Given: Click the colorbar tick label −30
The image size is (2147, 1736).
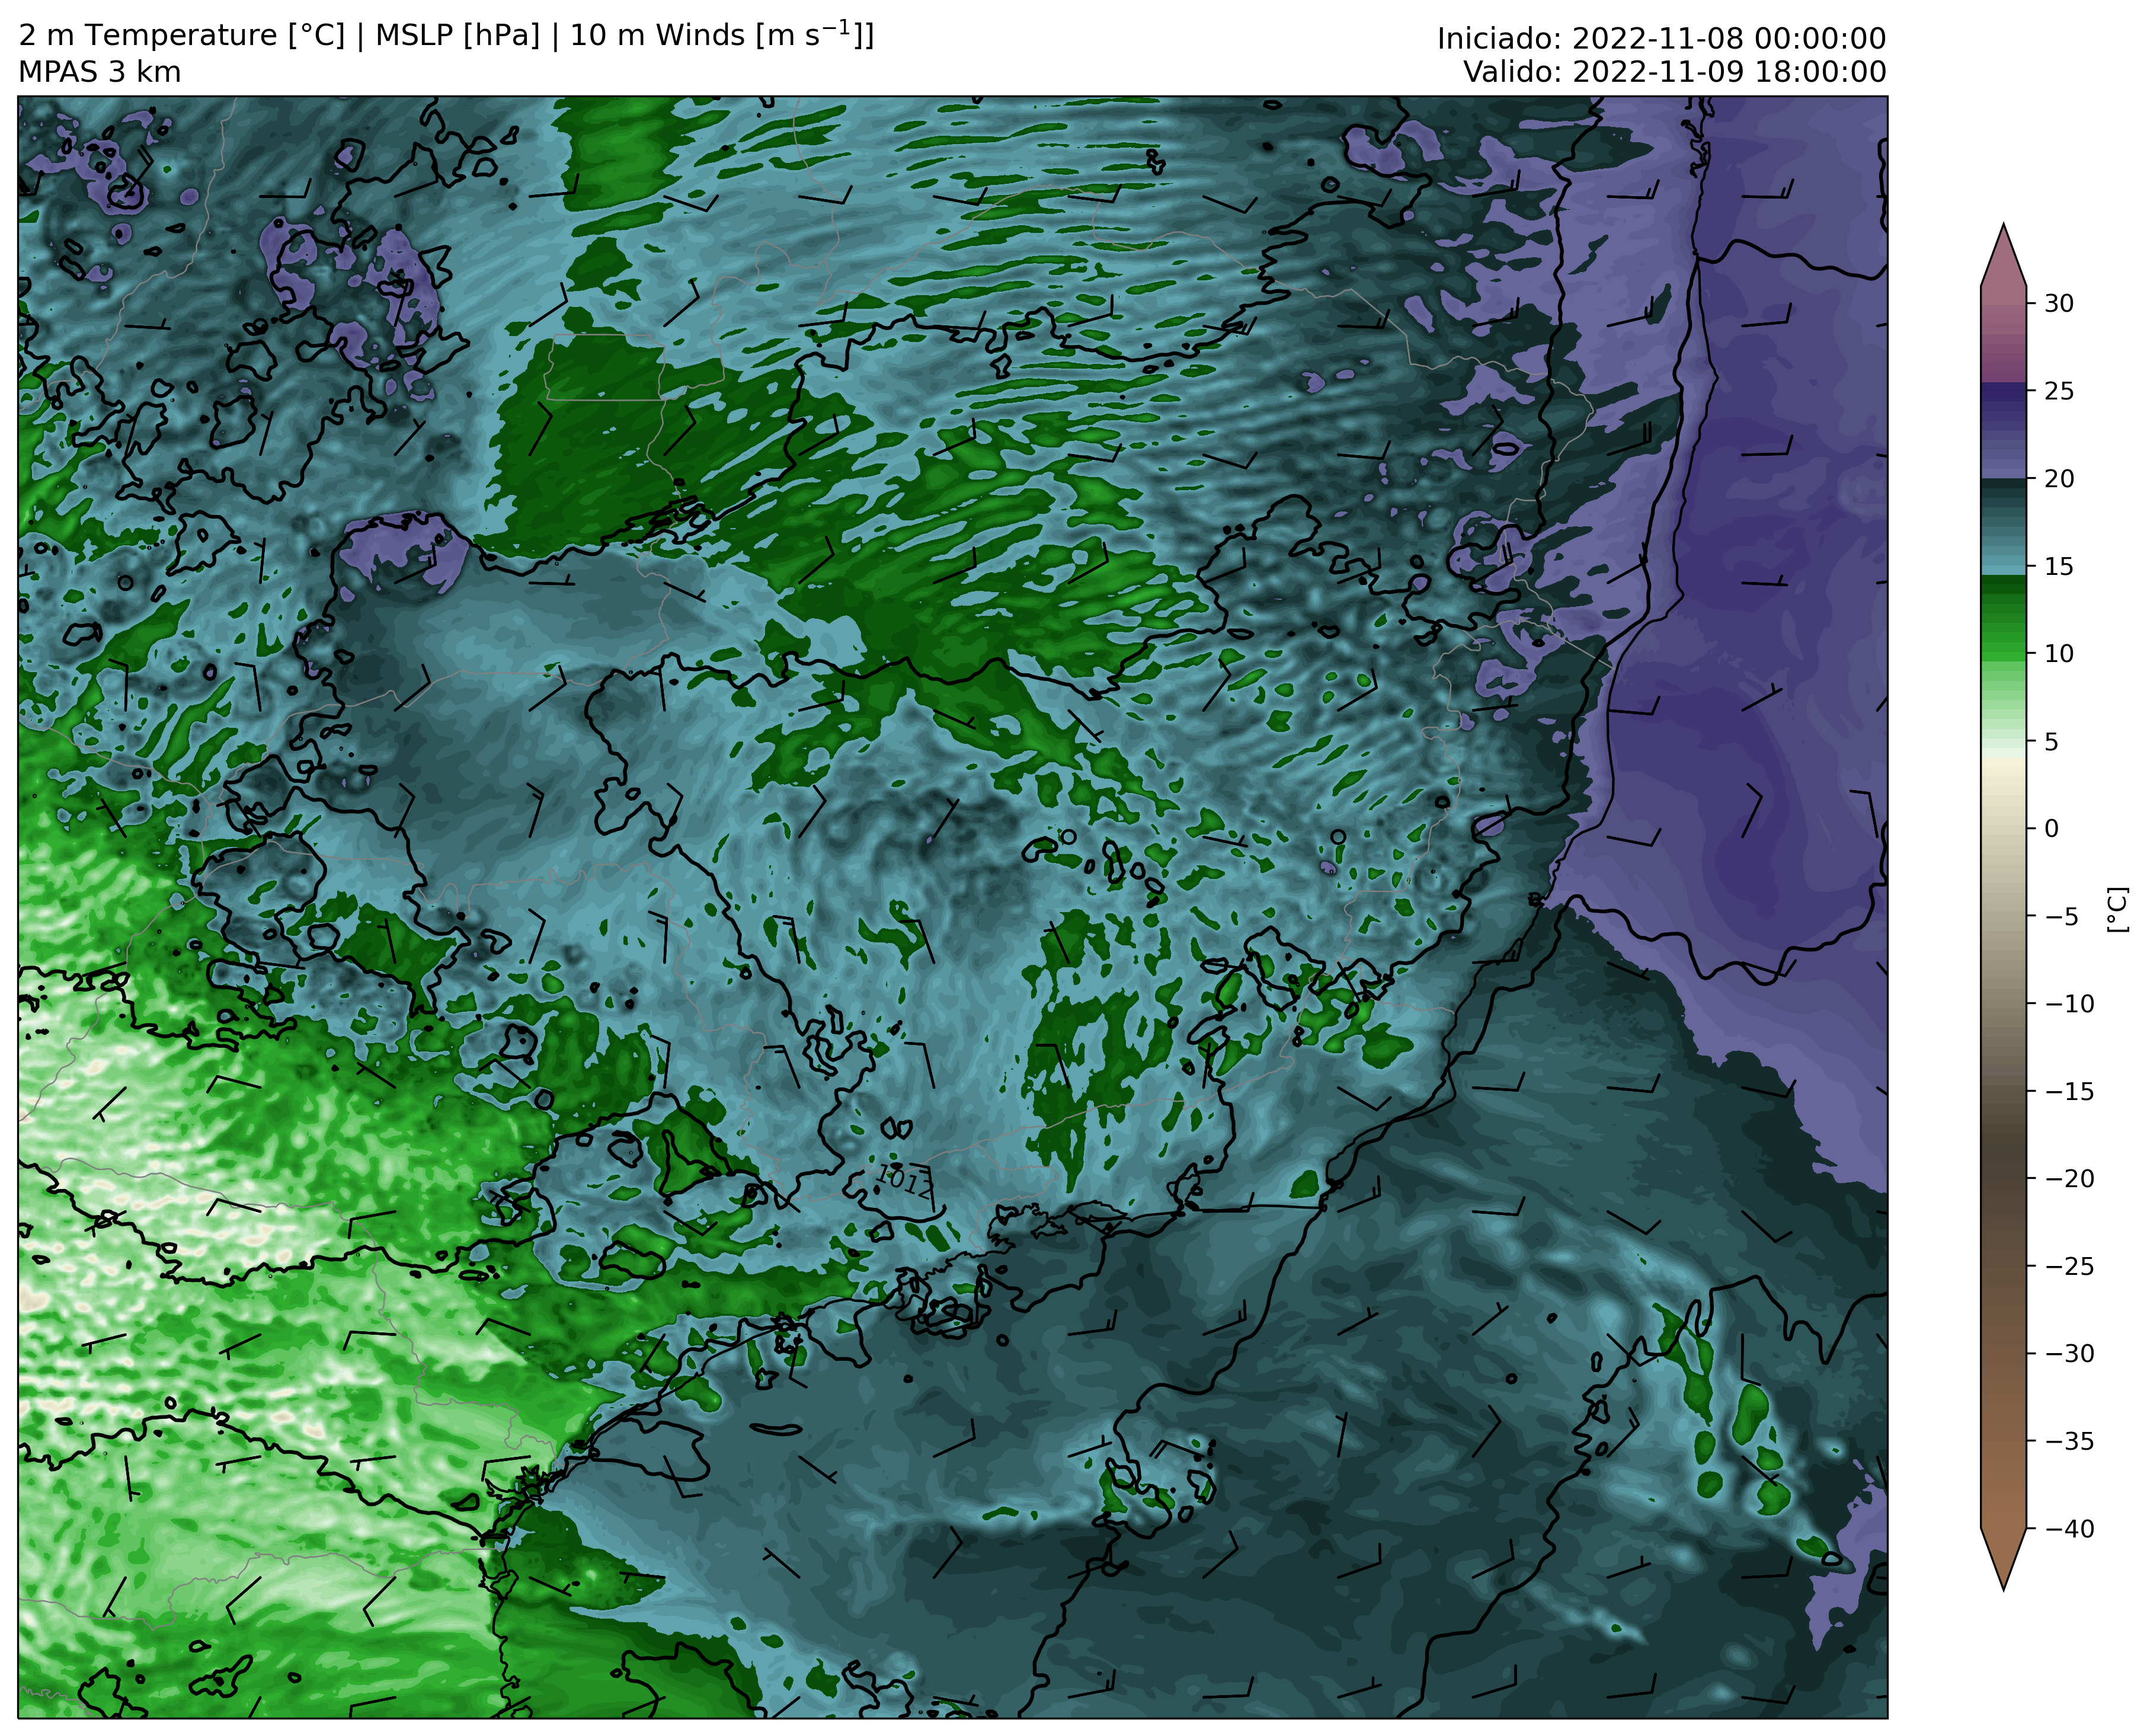Looking at the screenshot, I should point(2068,1353).
